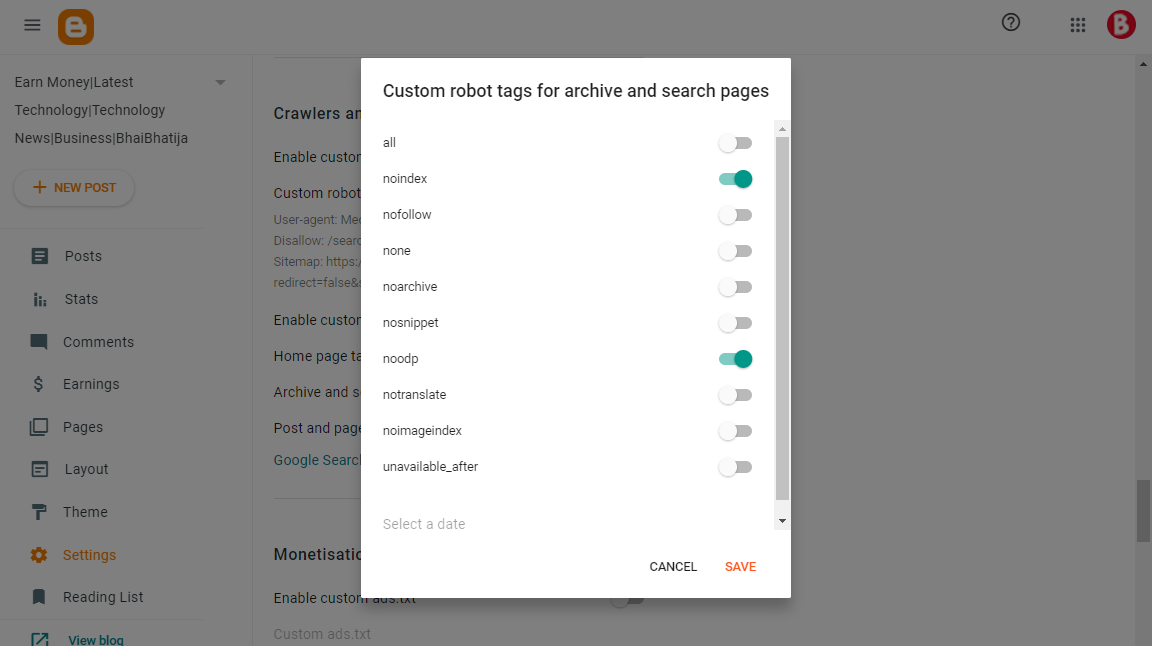Click the Select a date field
This screenshot has width=1152, height=646.
tap(575, 524)
